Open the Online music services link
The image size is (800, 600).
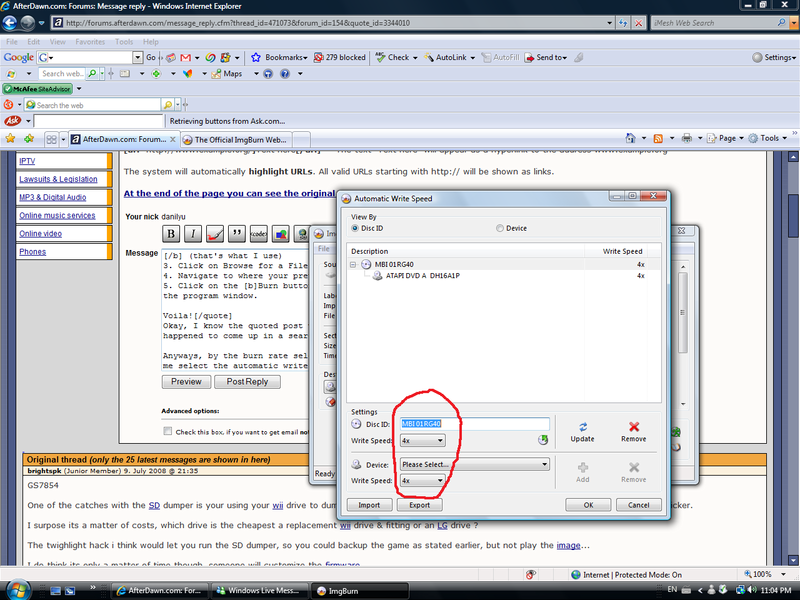point(57,215)
